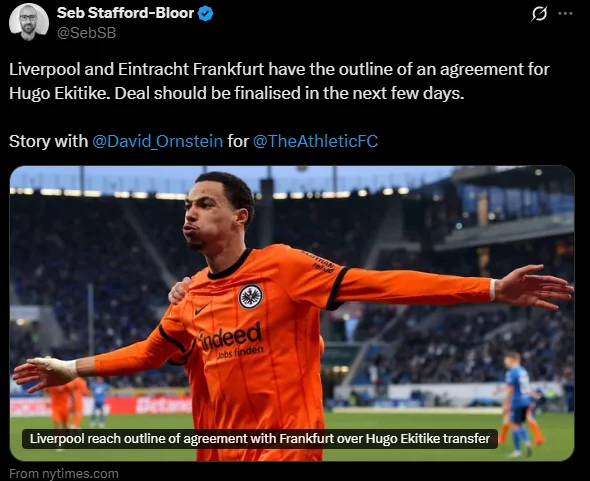
Task: Click the Indeed sponsor logo on the shirt
Action: click(x=230, y=339)
